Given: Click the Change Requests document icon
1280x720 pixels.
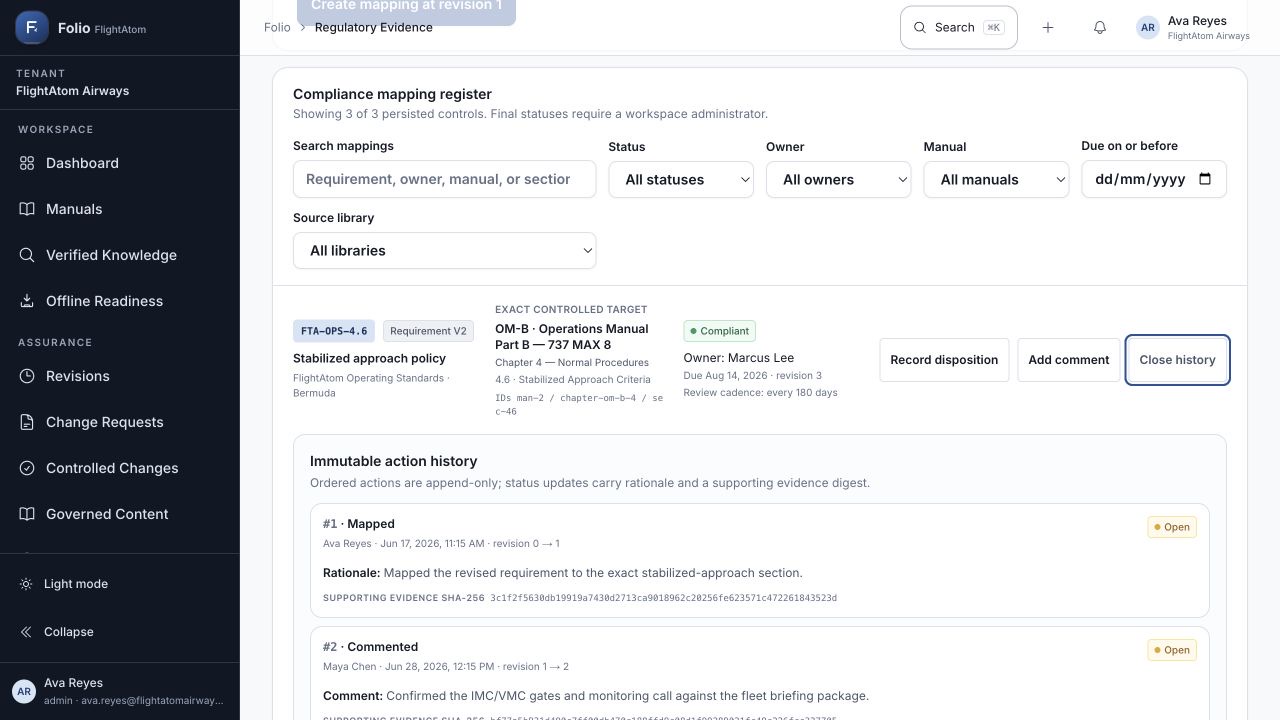Looking at the screenshot, I should (x=27, y=422).
